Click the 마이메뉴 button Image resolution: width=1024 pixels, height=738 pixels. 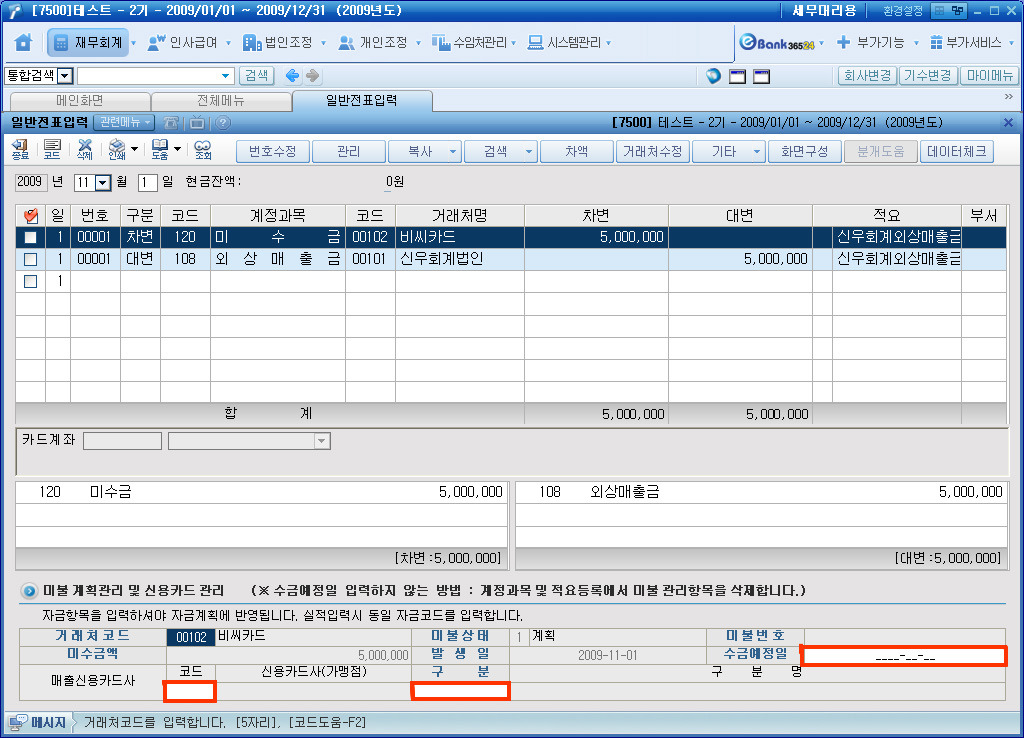pyautogui.click(x=989, y=76)
